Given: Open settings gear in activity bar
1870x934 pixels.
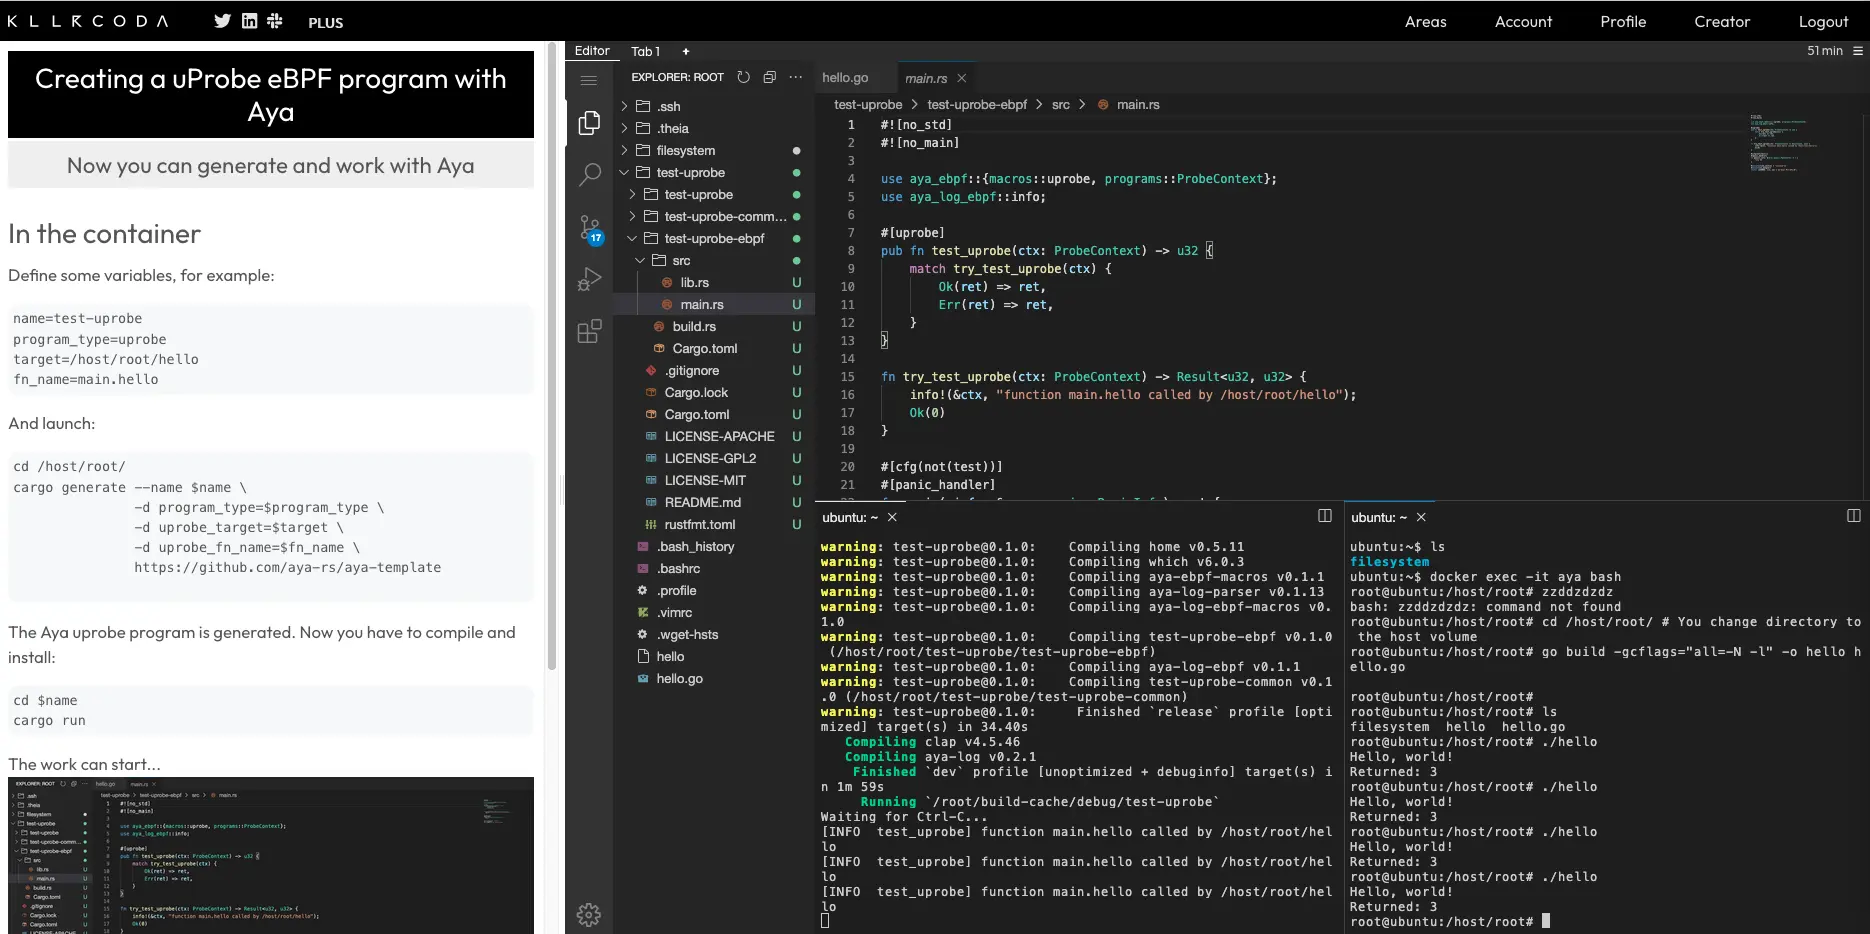Looking at the screenshot, I should (589, 914).
